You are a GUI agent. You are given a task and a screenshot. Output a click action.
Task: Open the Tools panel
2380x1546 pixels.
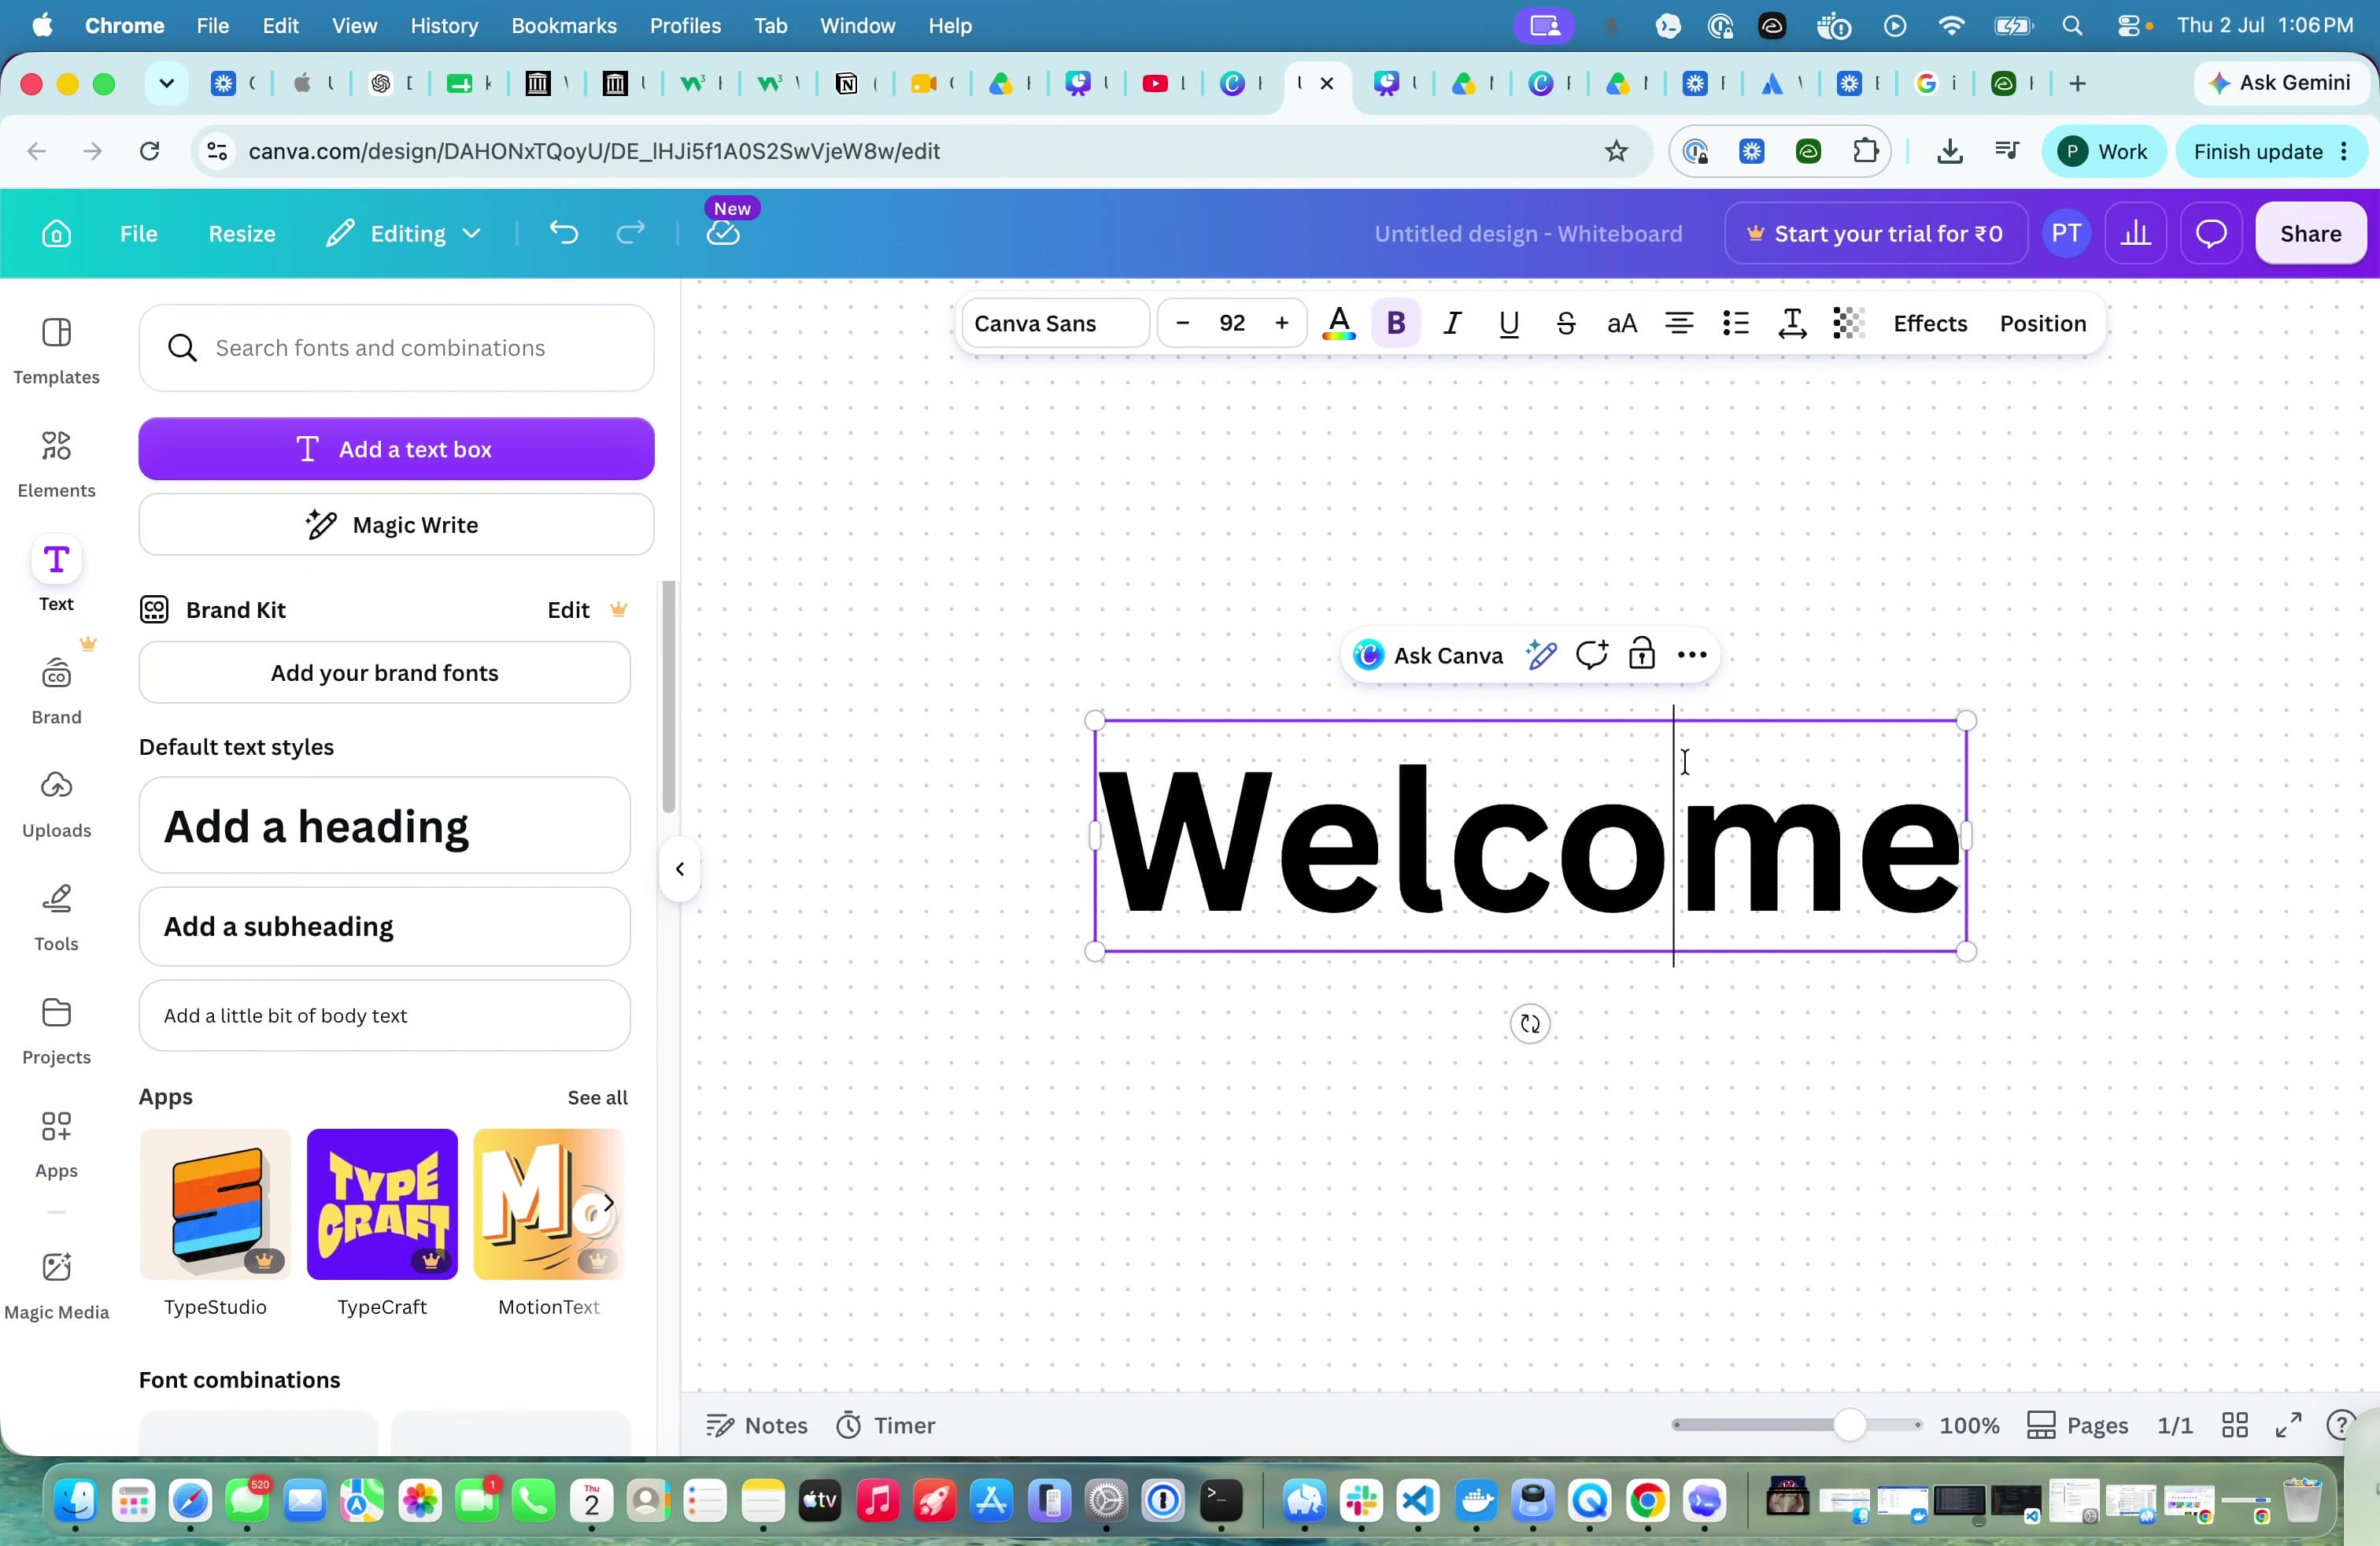coord(56,917)
